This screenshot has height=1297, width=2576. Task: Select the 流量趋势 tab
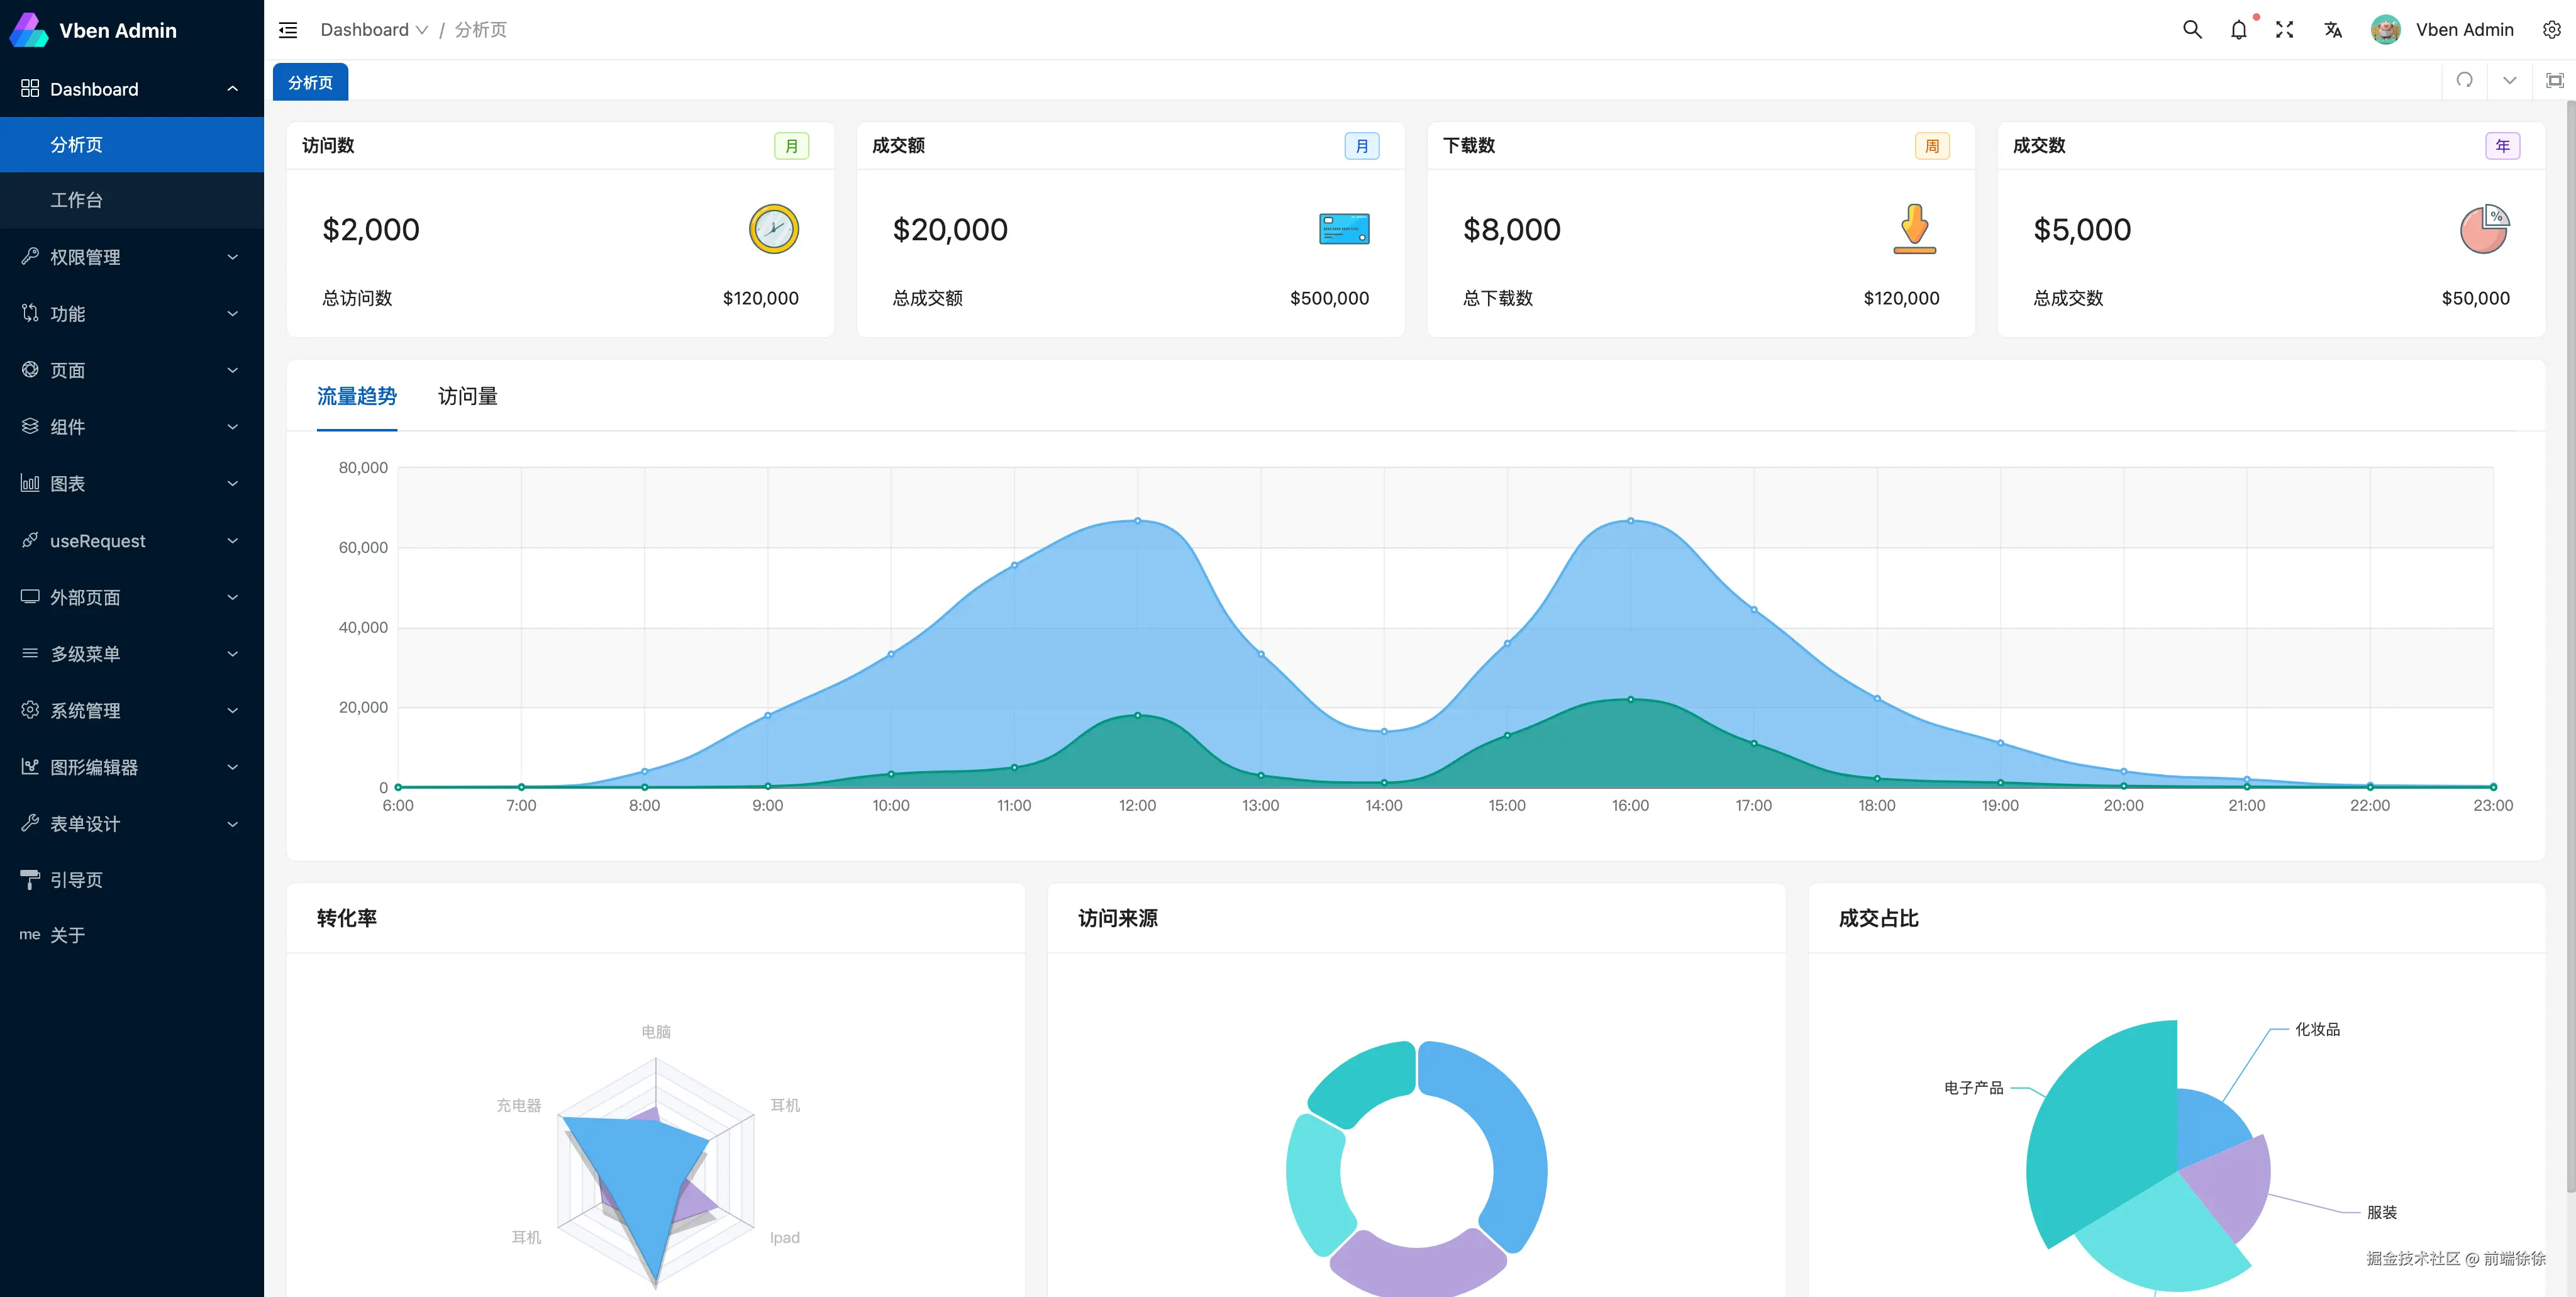click(x=356, y=396)
